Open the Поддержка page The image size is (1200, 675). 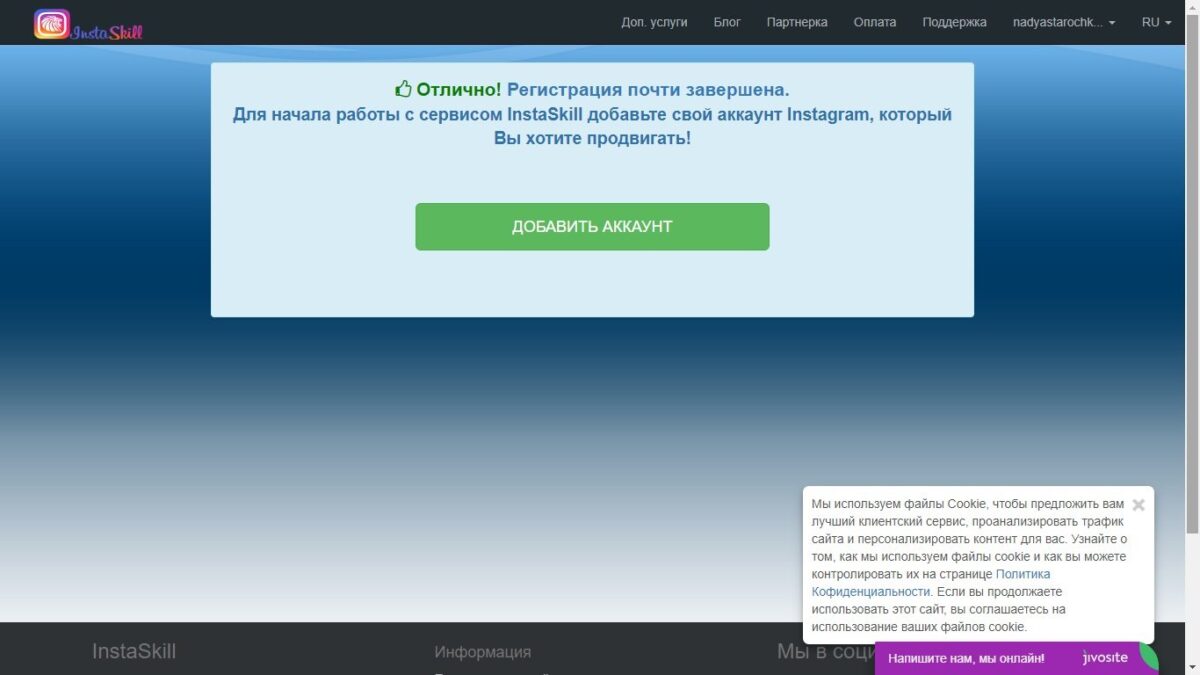(x=954, y=22)
